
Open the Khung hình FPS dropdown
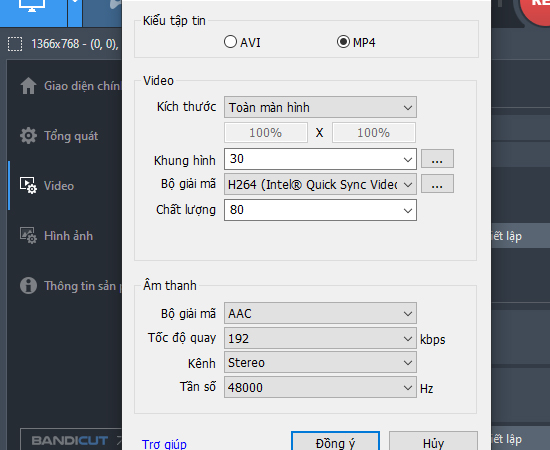click(x=320, y=159)
